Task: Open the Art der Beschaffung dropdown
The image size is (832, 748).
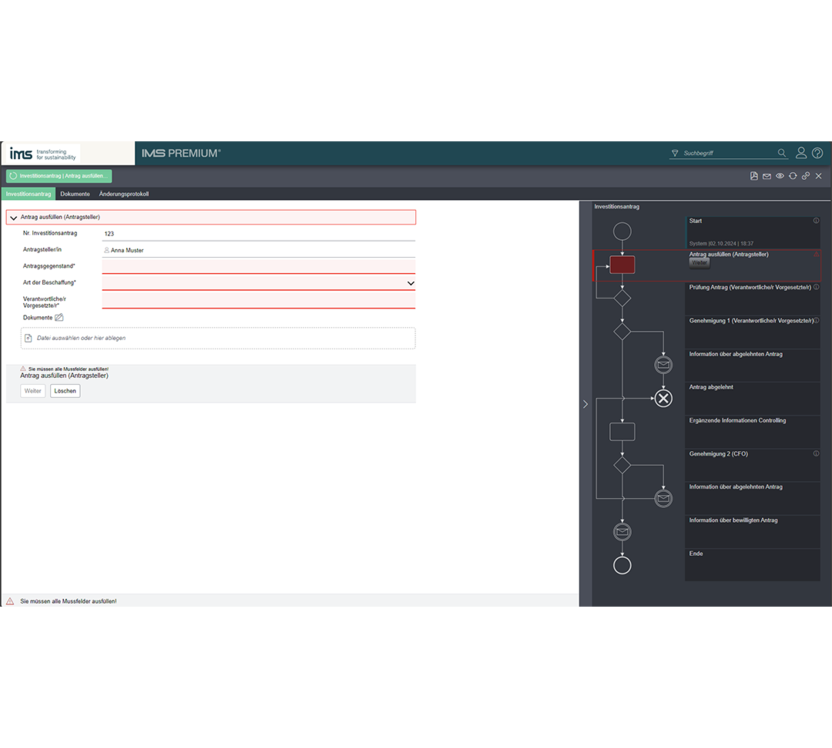Action: click(258, 283)
